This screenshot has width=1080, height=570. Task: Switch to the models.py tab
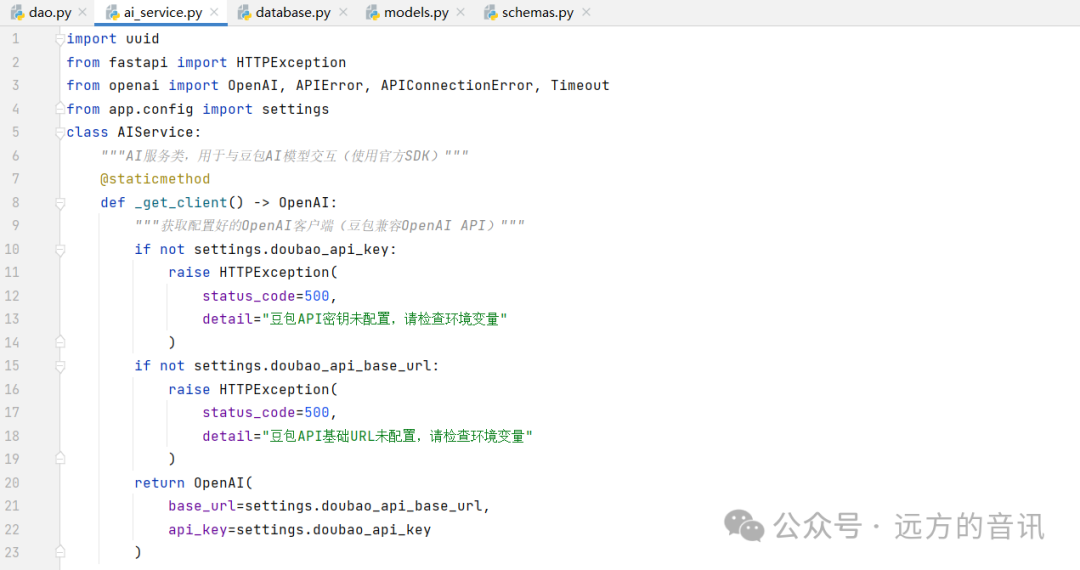coord(416,12)
